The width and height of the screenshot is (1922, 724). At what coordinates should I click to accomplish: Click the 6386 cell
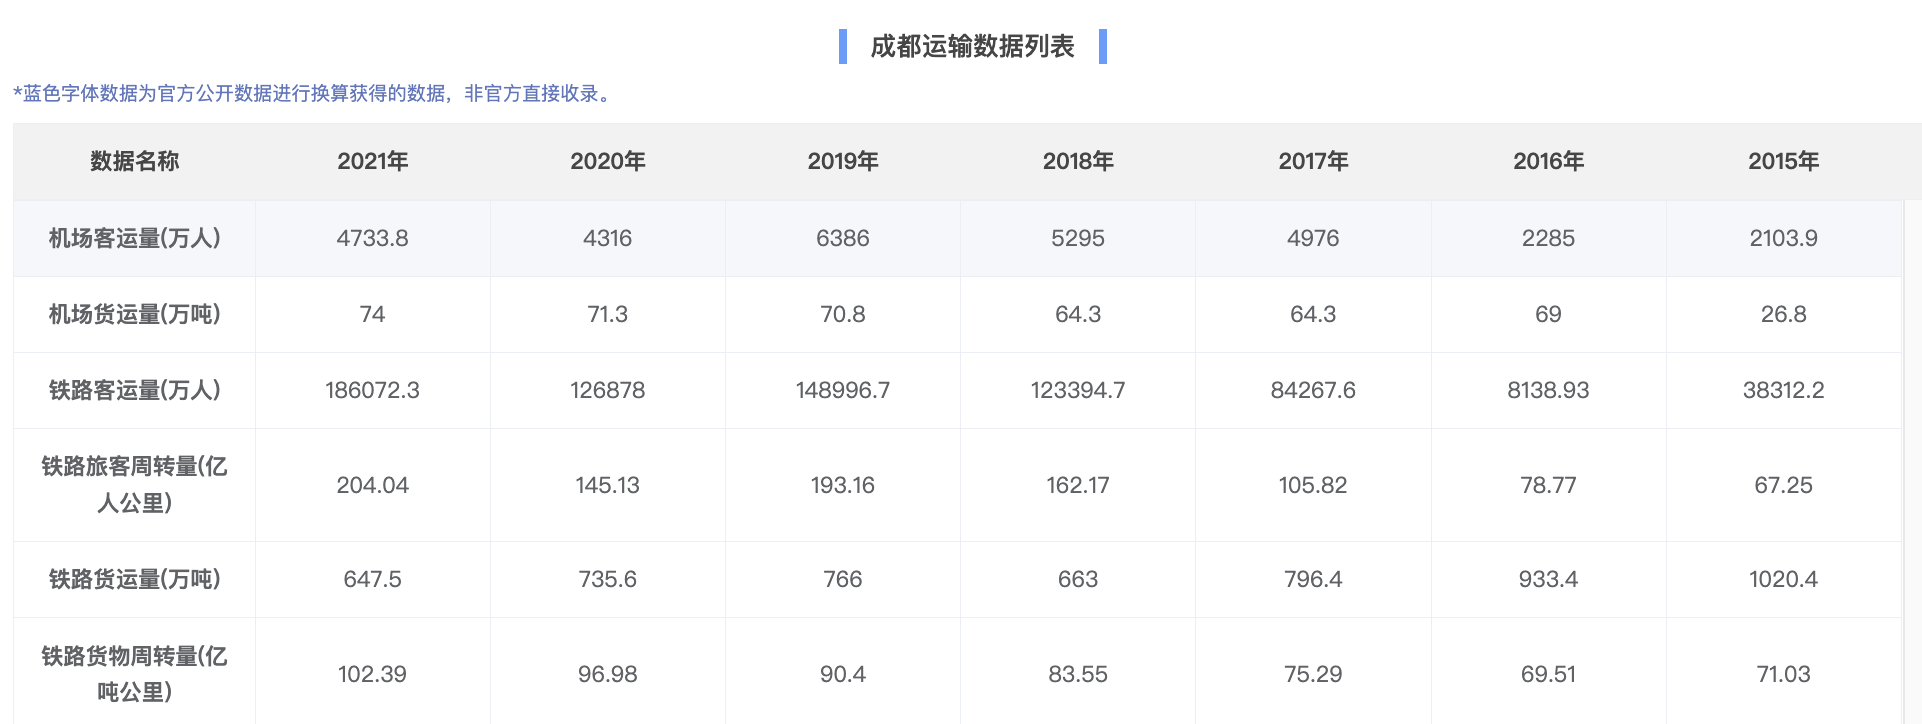coord(843,238)
